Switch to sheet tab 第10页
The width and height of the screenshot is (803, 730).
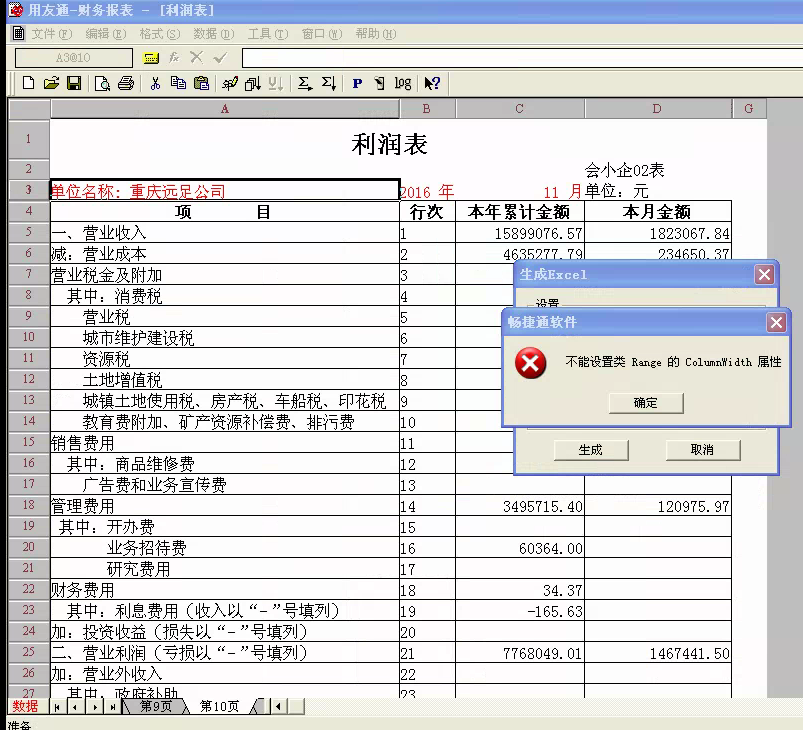pyautogui.click(x=219, y=706)
